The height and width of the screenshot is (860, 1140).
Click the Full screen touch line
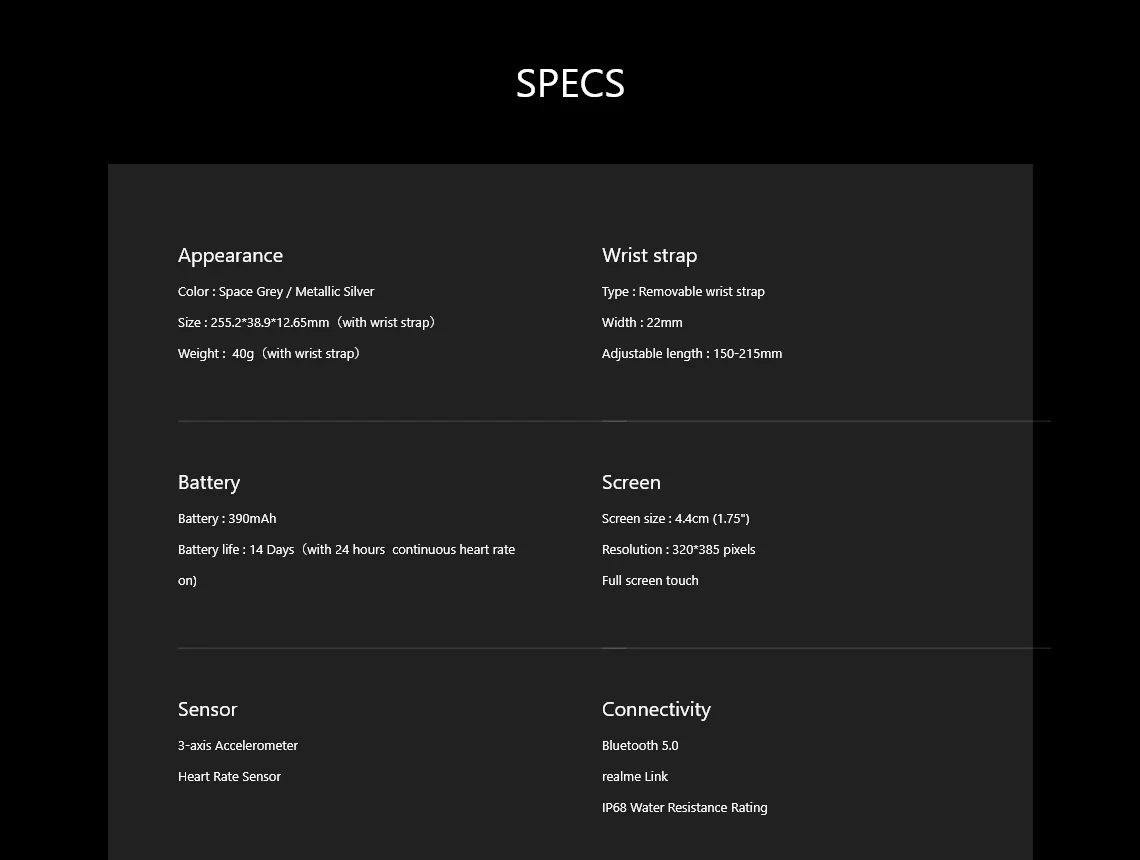point(650,580)
